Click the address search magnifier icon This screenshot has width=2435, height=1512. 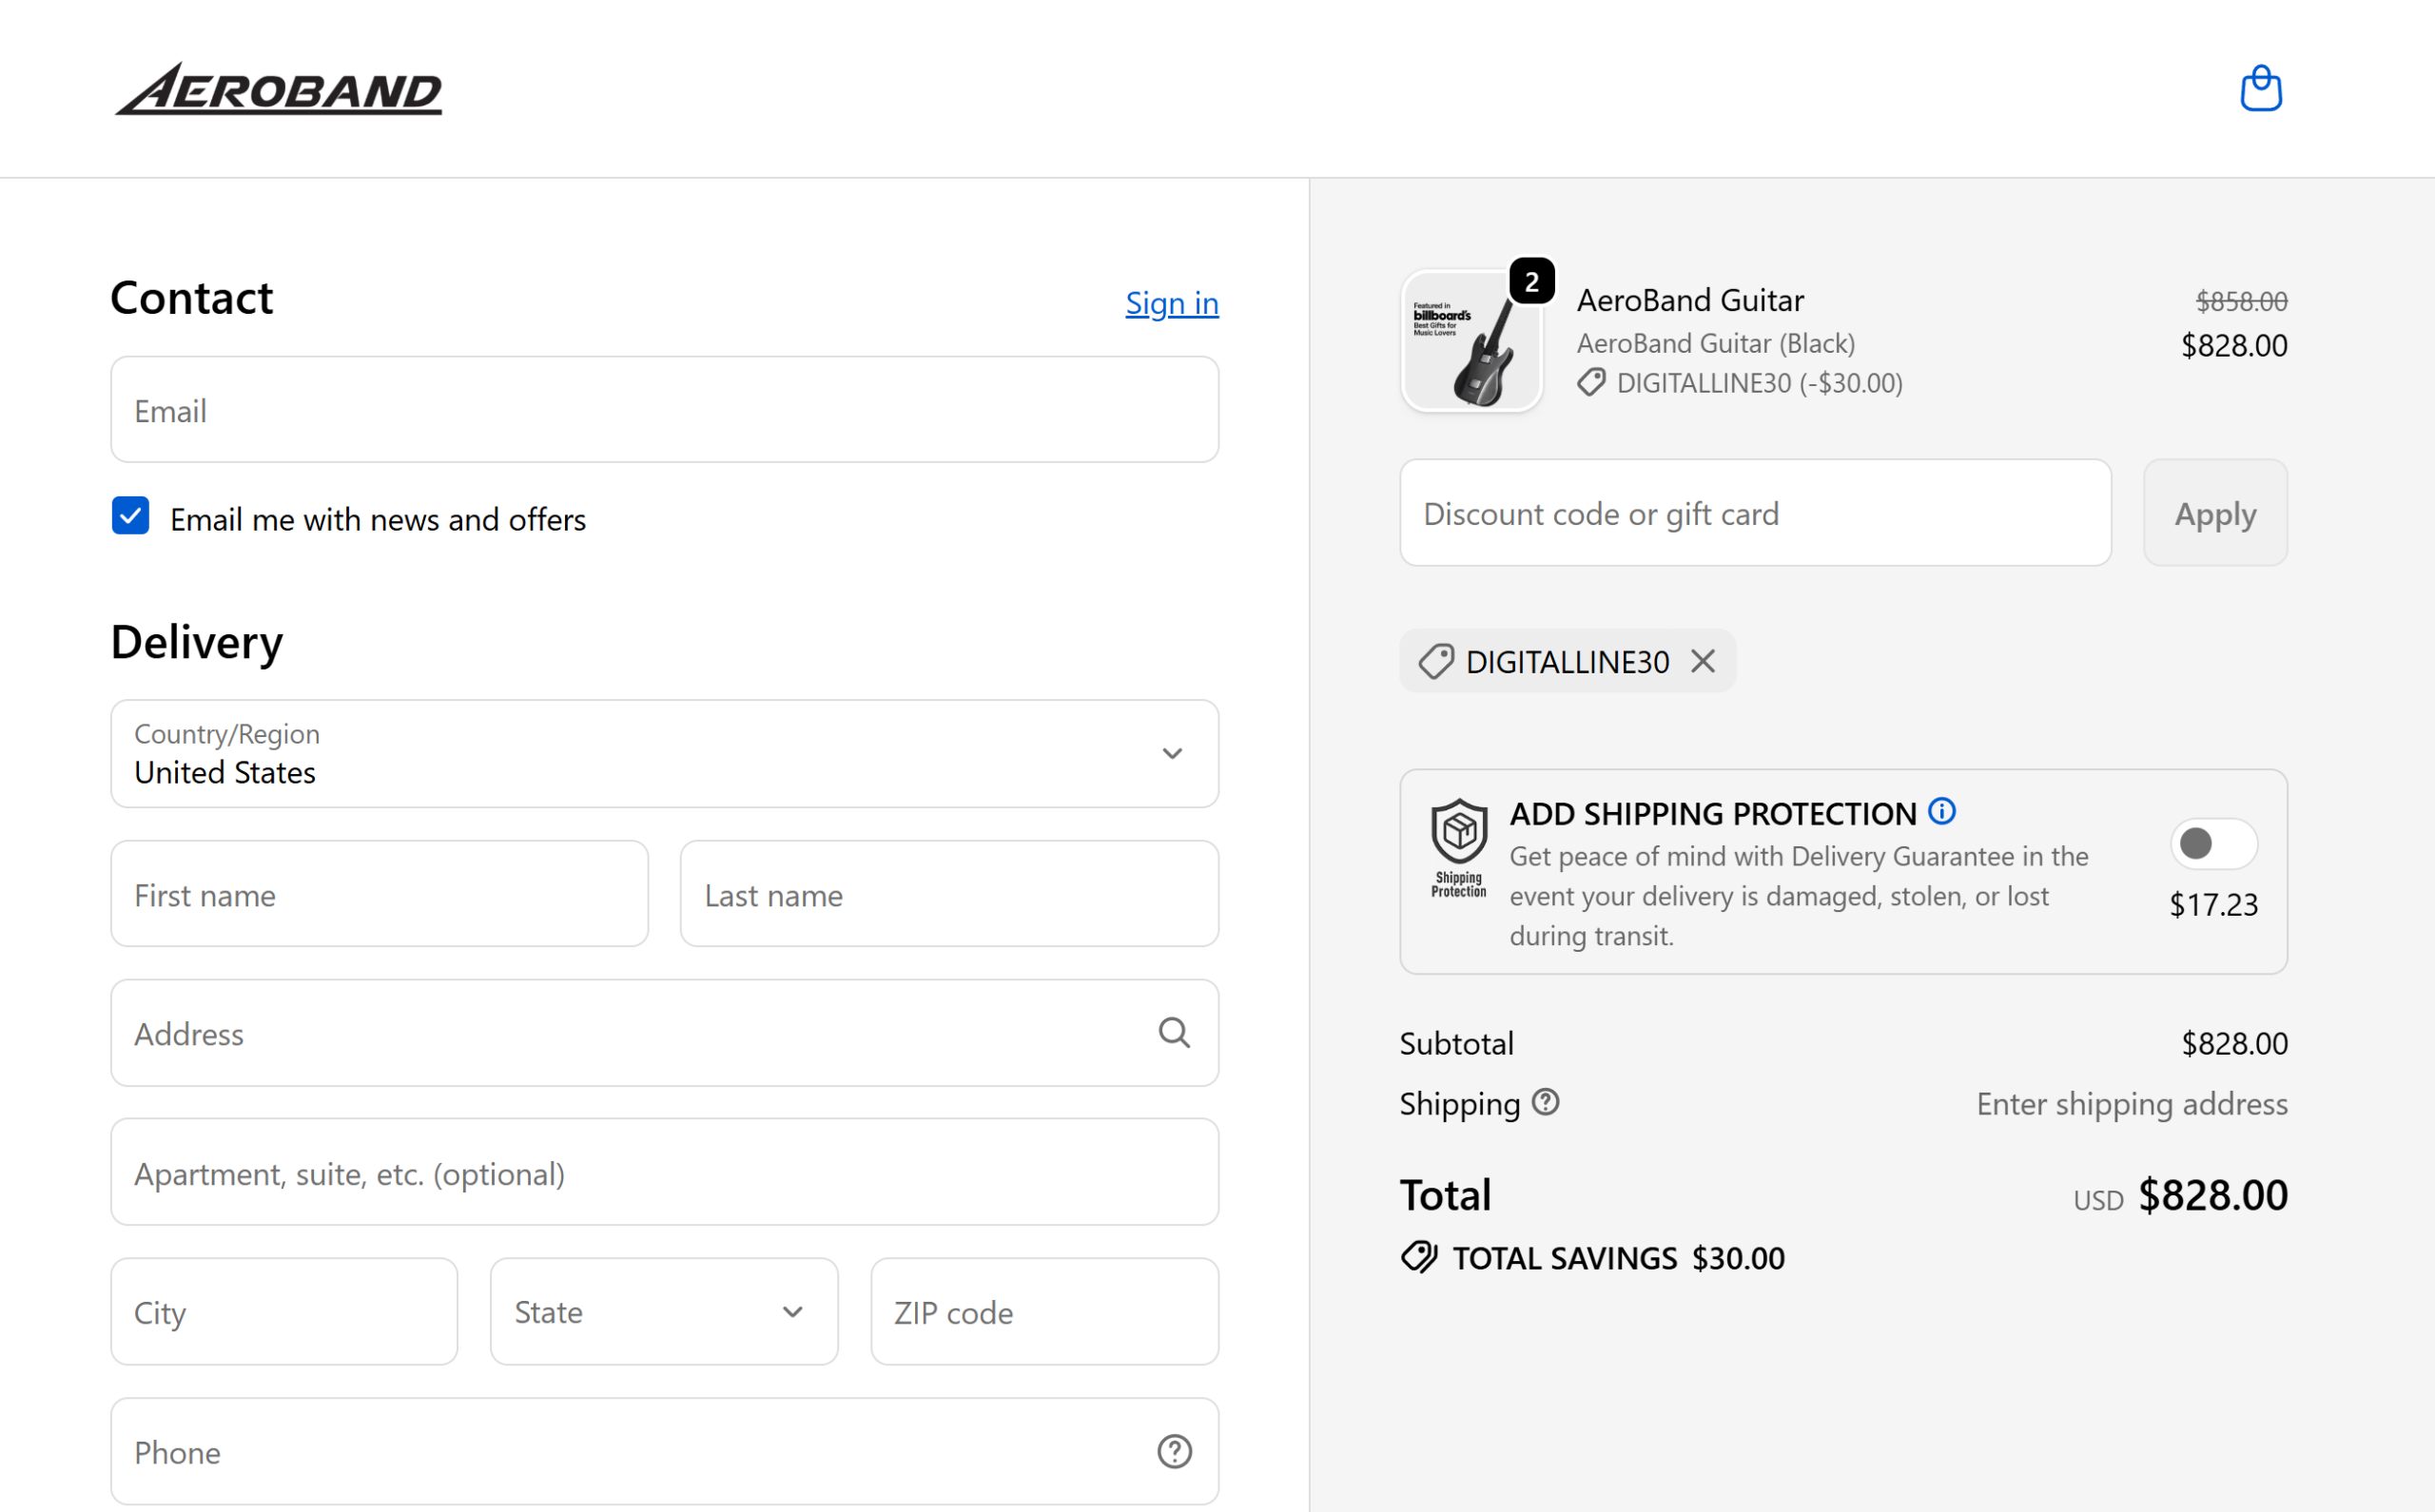1174,1032
